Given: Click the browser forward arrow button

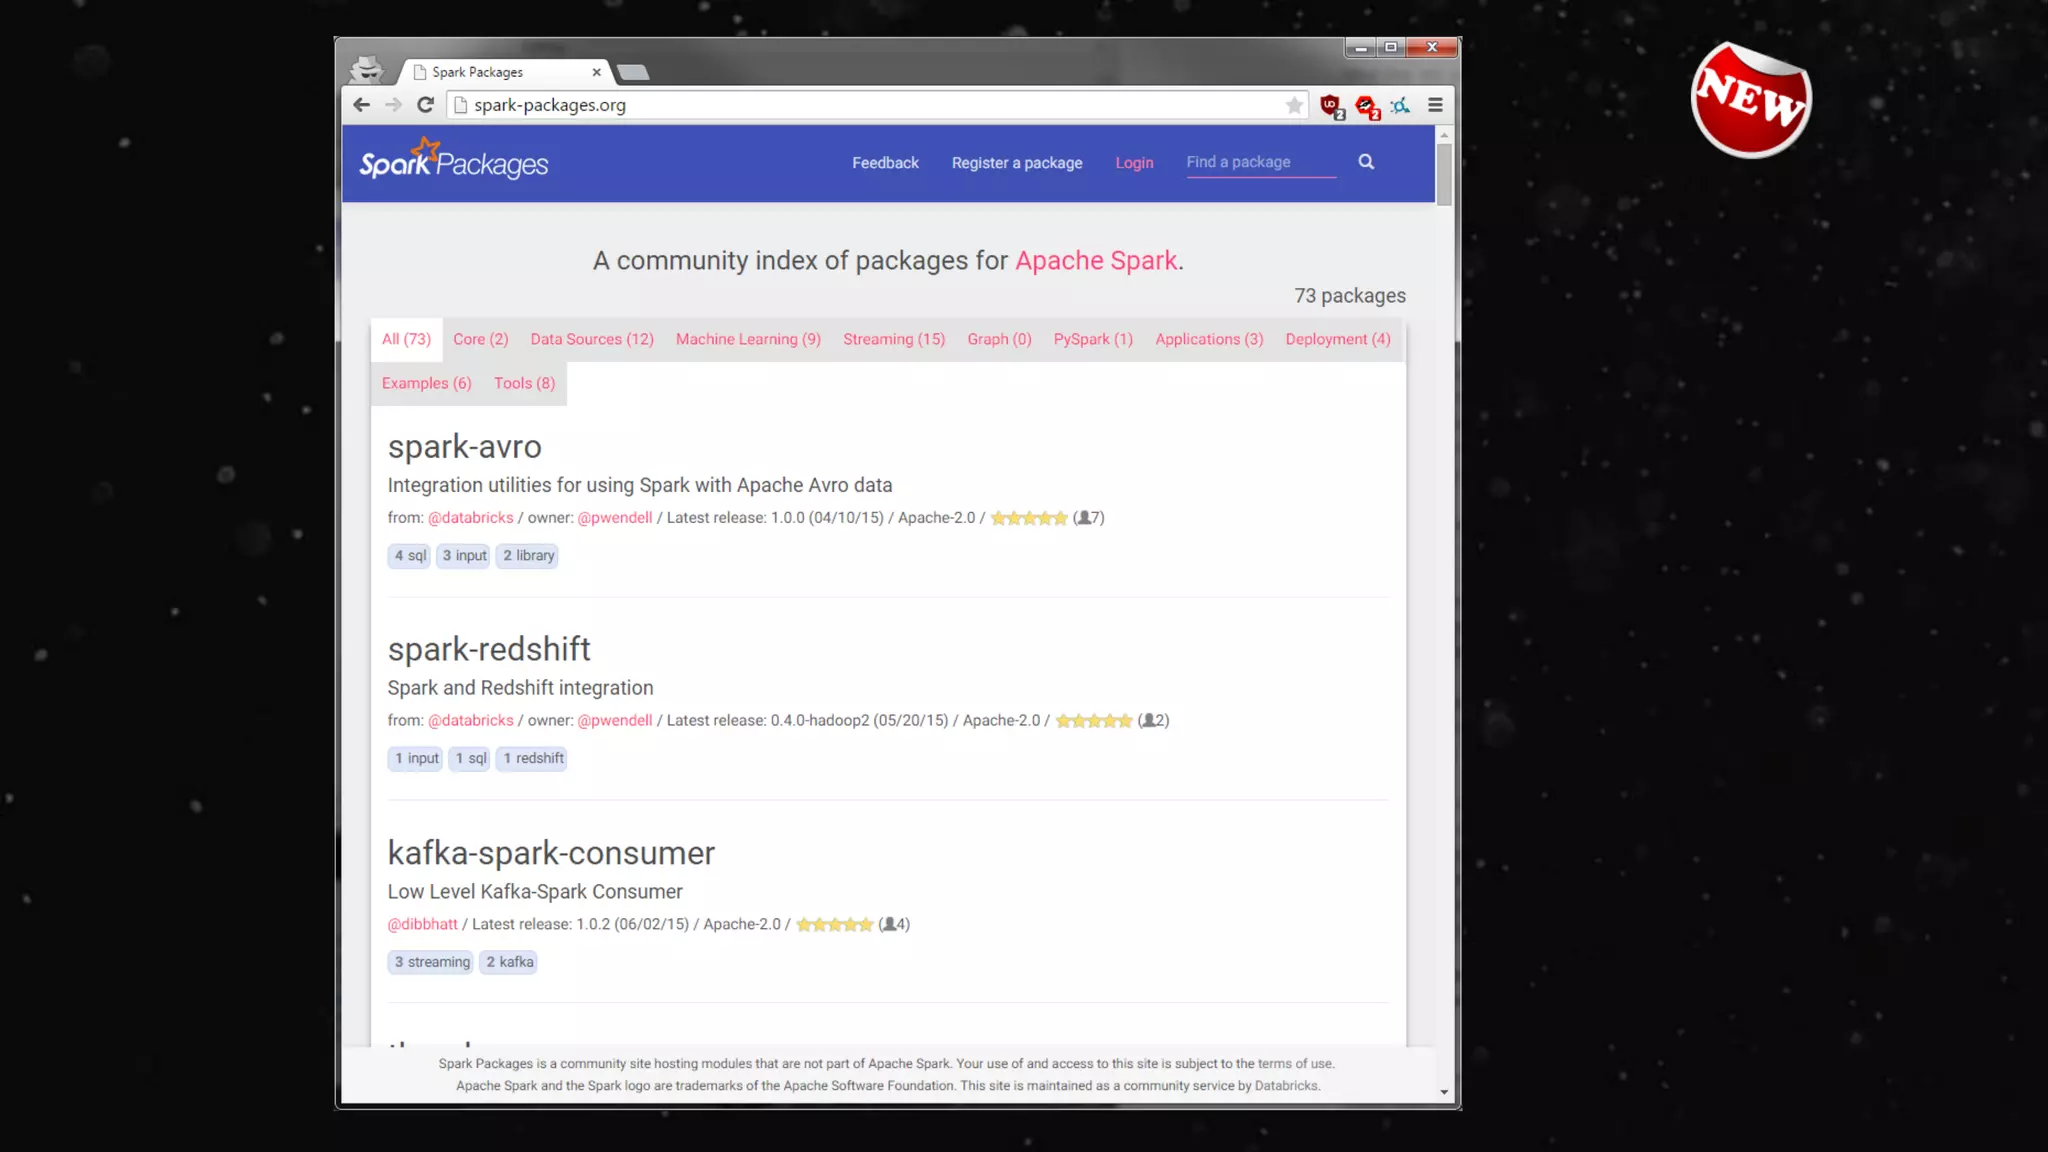Looking at the screenshot, I should (x=393, y=105).
